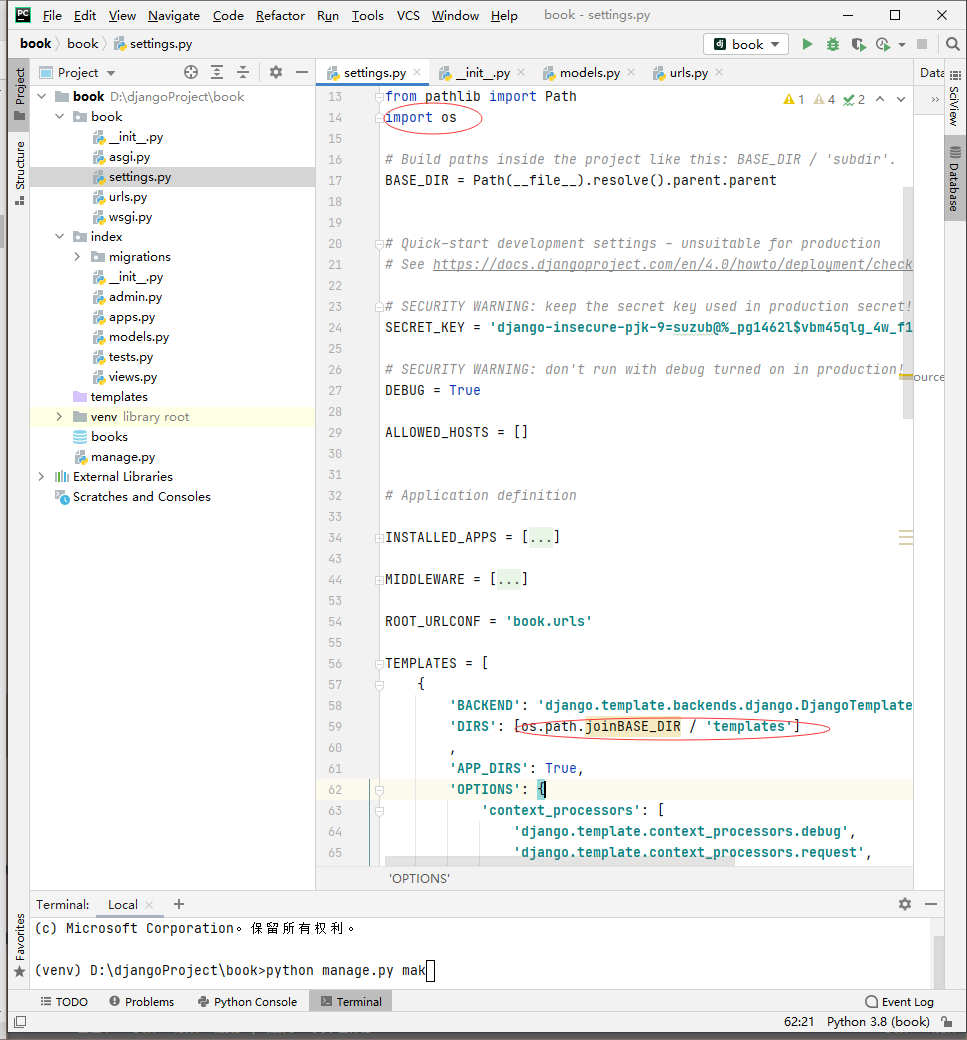
Task: Expand the migrations folder
Action: [78, 257]
